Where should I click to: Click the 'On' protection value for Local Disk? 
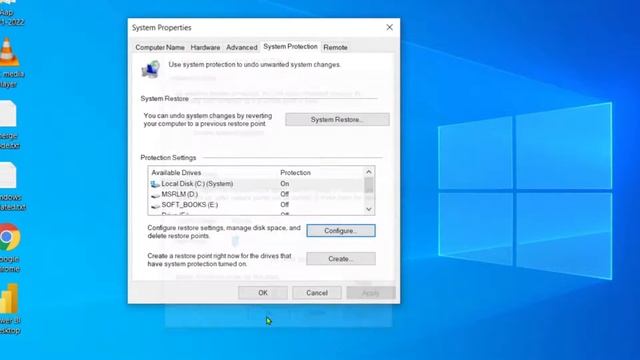284,184
